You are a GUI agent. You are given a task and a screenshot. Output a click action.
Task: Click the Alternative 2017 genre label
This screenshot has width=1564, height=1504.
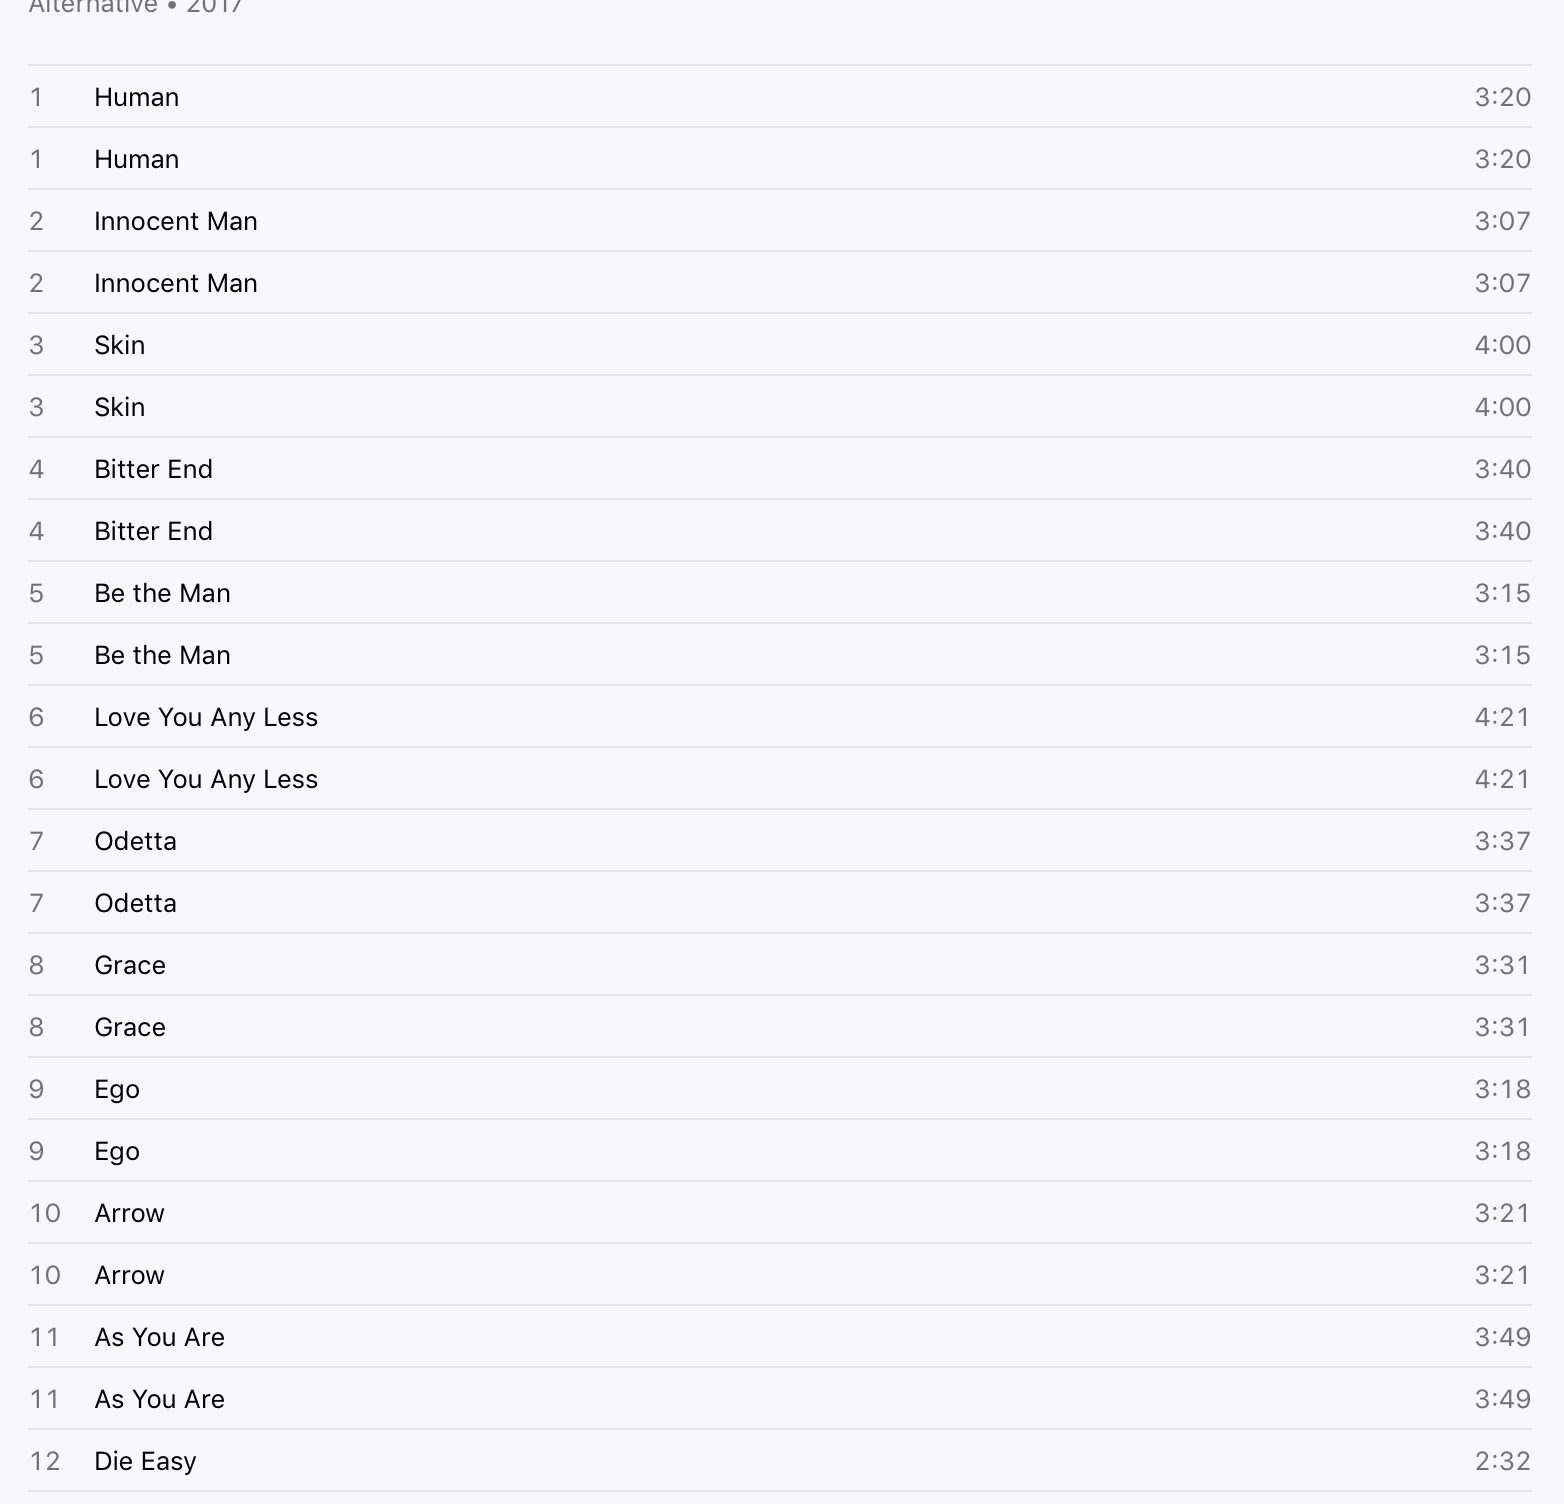[x=136, y=6]
